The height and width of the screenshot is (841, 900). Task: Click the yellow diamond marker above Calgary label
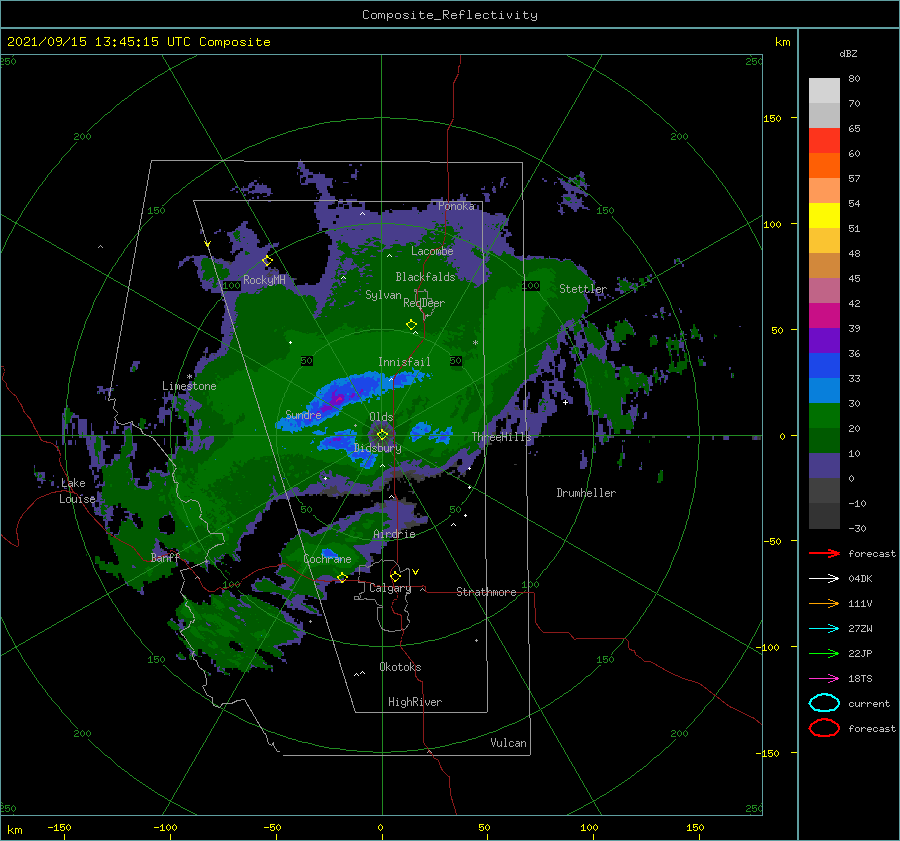[395, 576]
